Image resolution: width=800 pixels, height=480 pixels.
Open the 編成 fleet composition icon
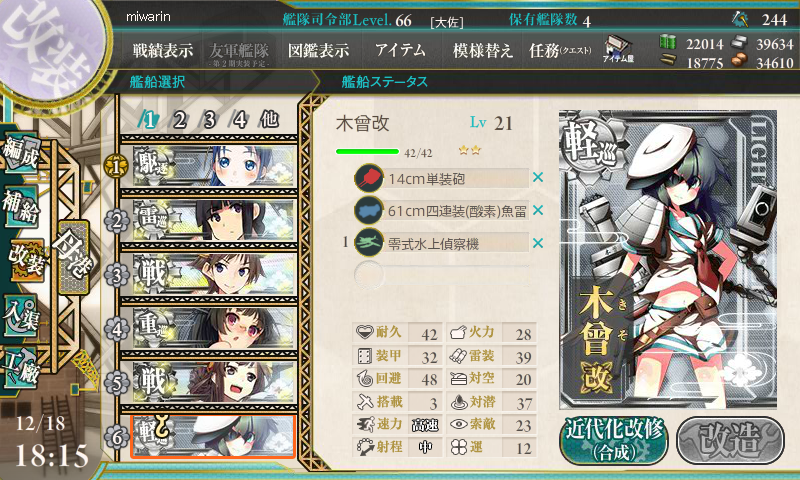point(20,153)
